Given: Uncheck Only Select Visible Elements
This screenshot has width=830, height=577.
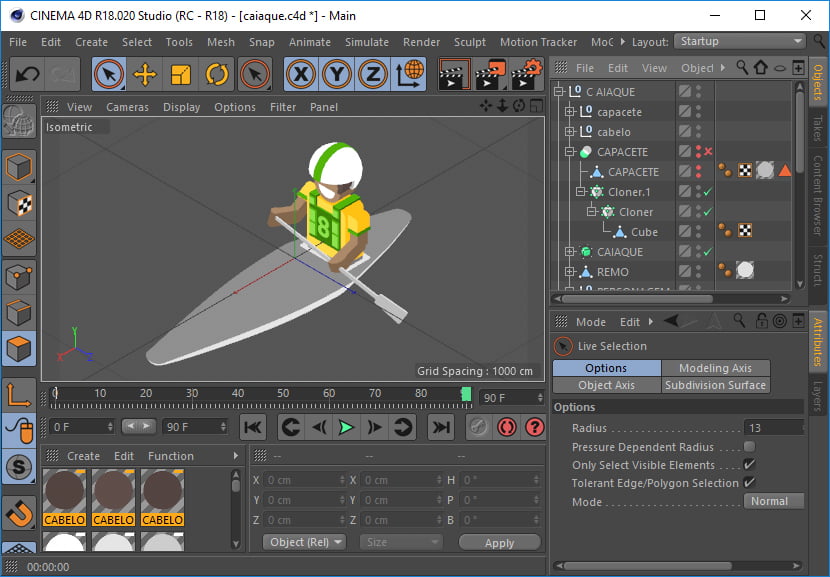Looking at the screenshot, I should tap(749, 465).
